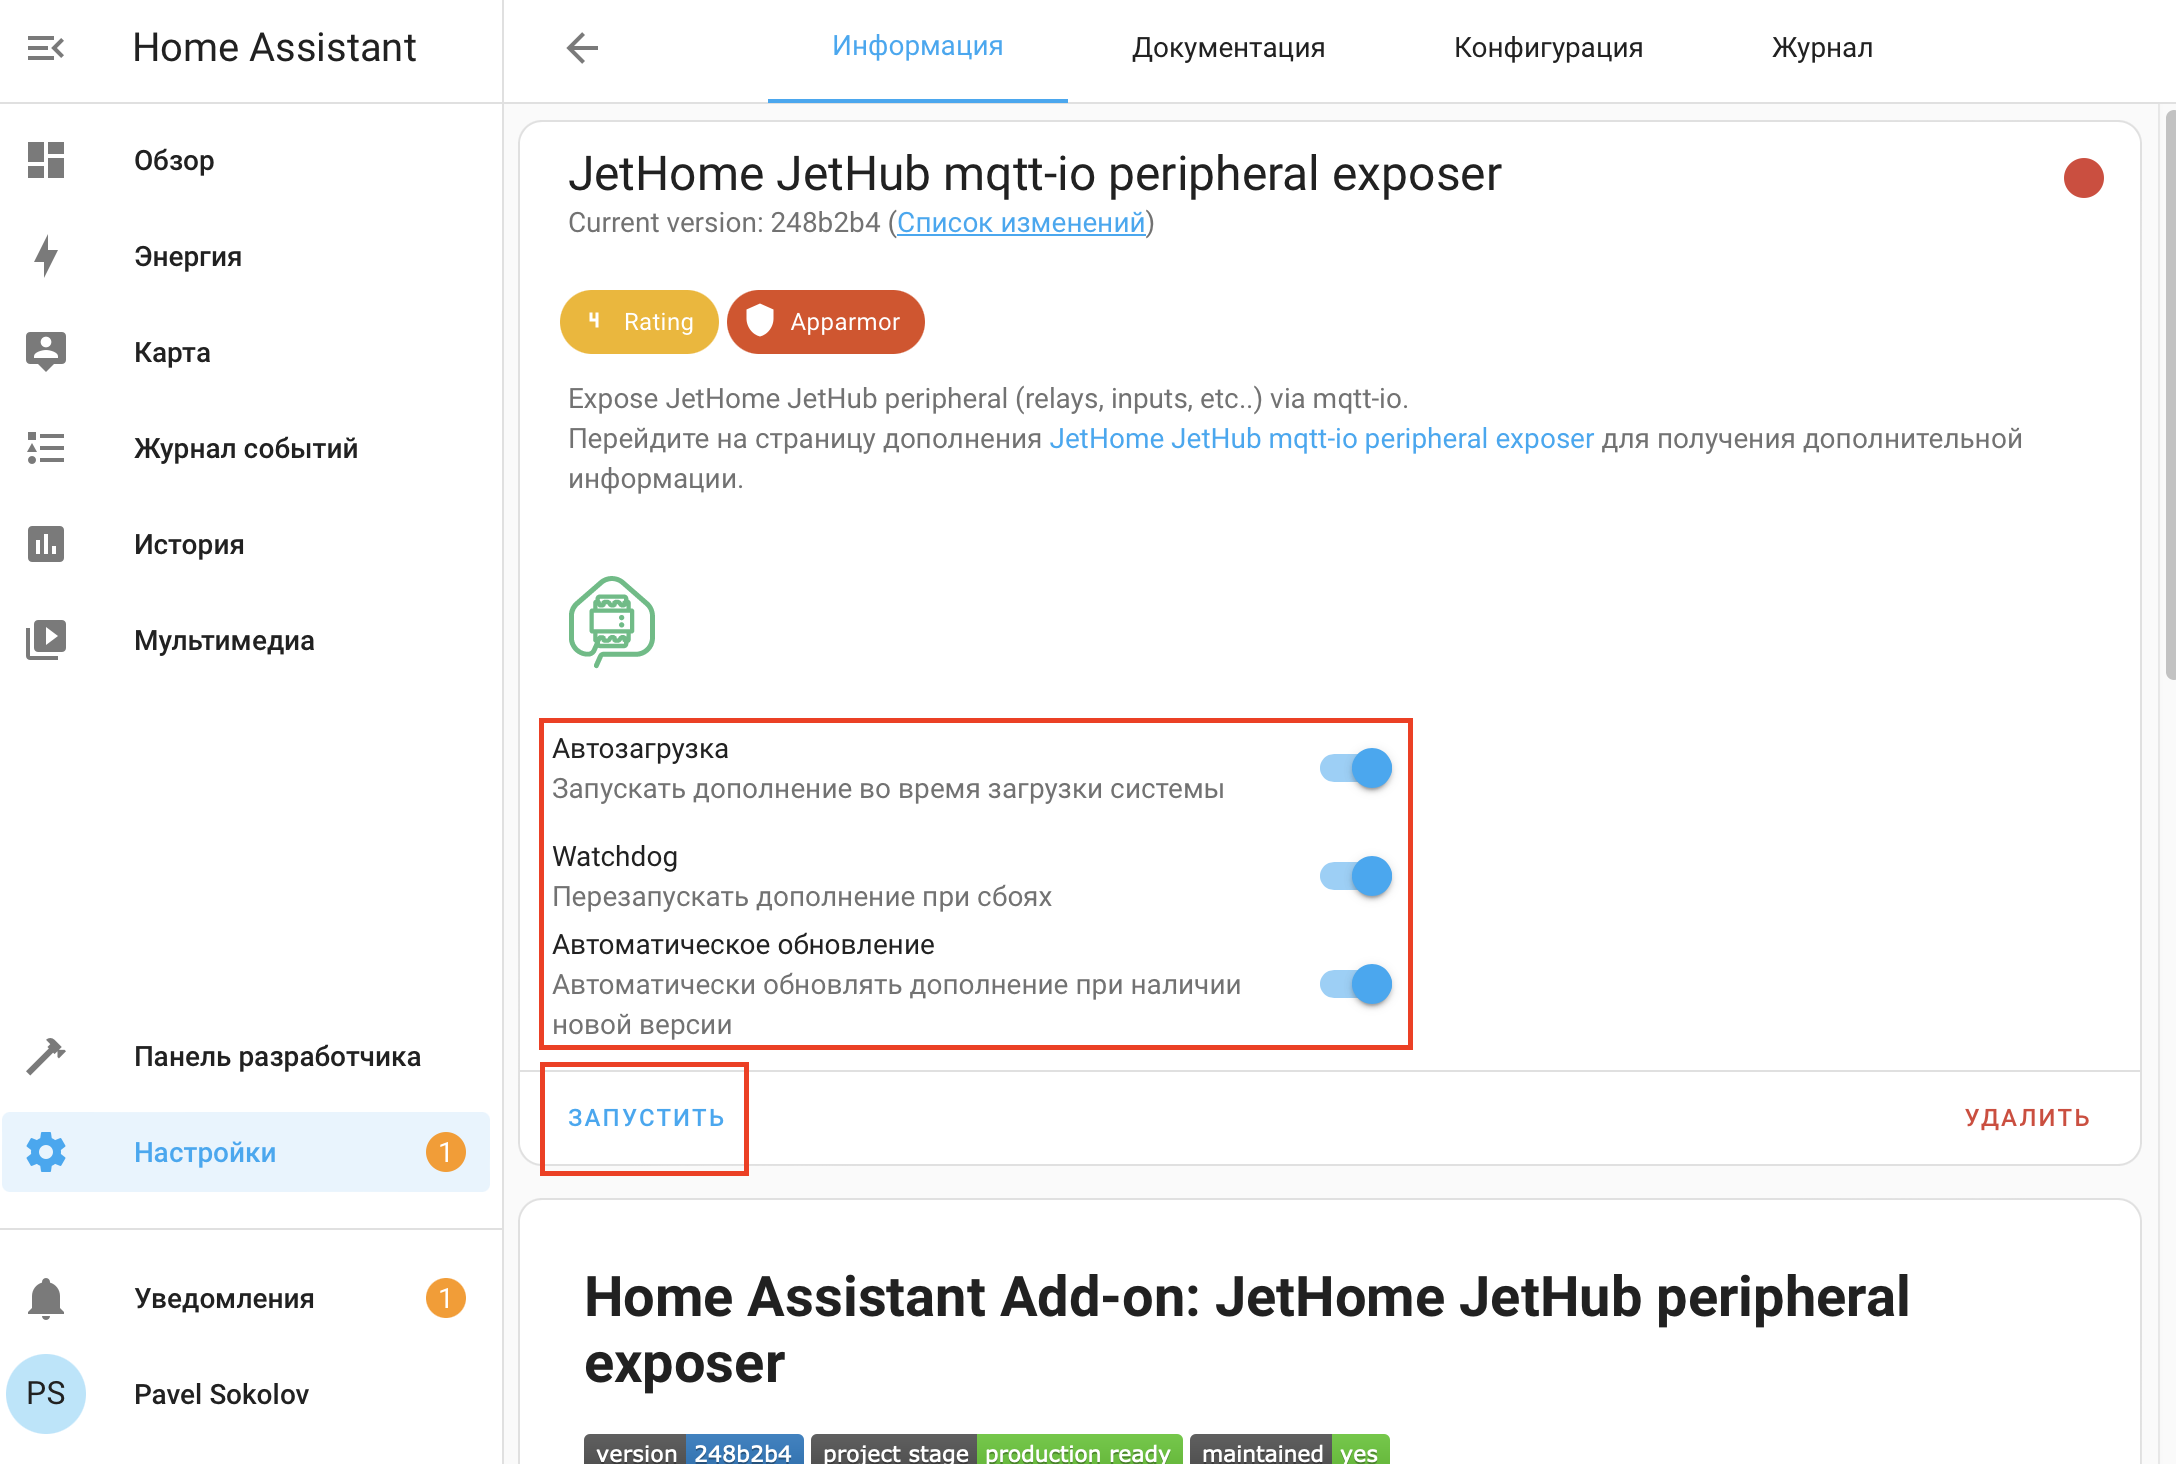
Task: Go back using the arrow icon
Action: tap(581, 47)
